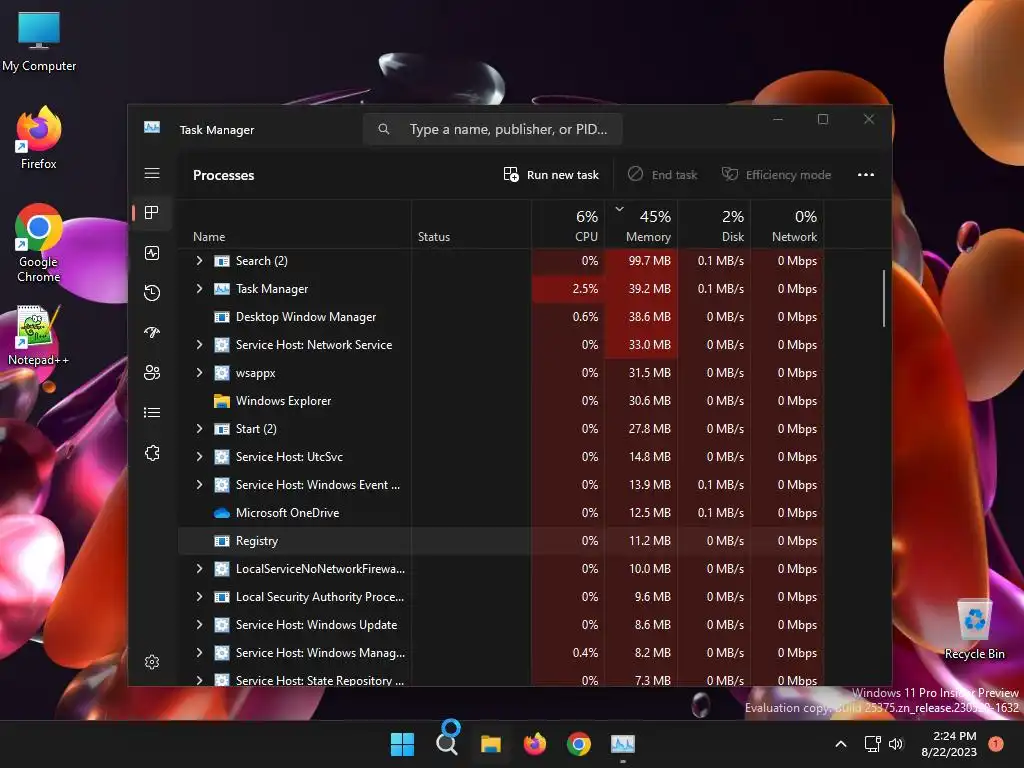Select the Microsoft OneDrive process row
The width and height of the screenshot is (1024, 768).
tap(500, 513)
